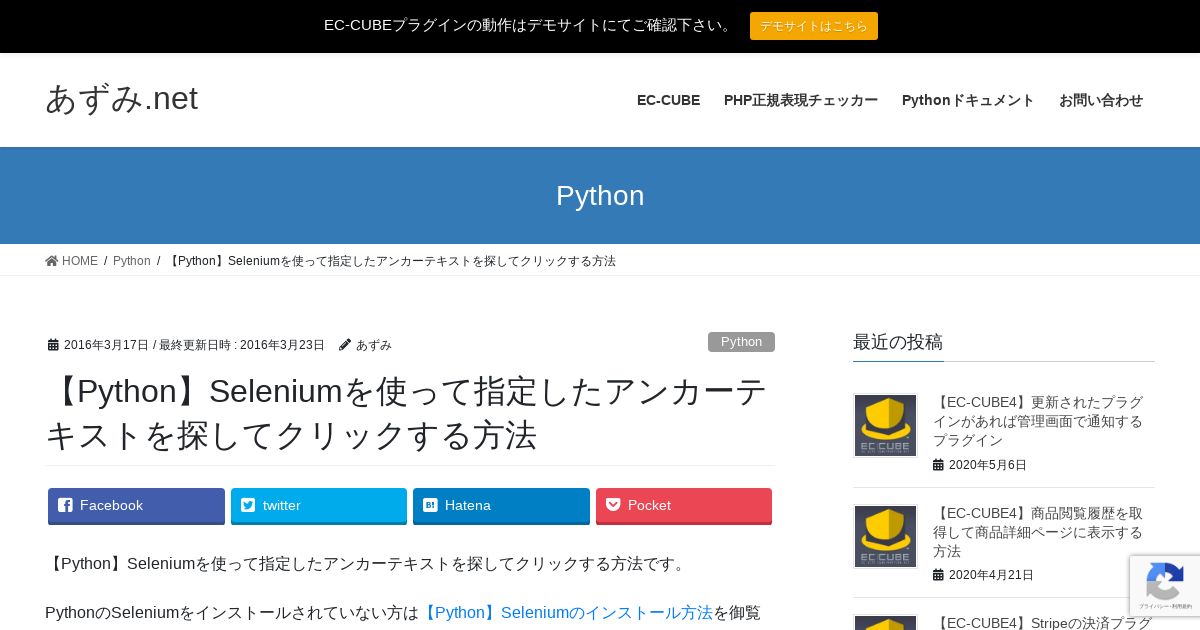Click the pencil icon beside author あずみ

345,345
